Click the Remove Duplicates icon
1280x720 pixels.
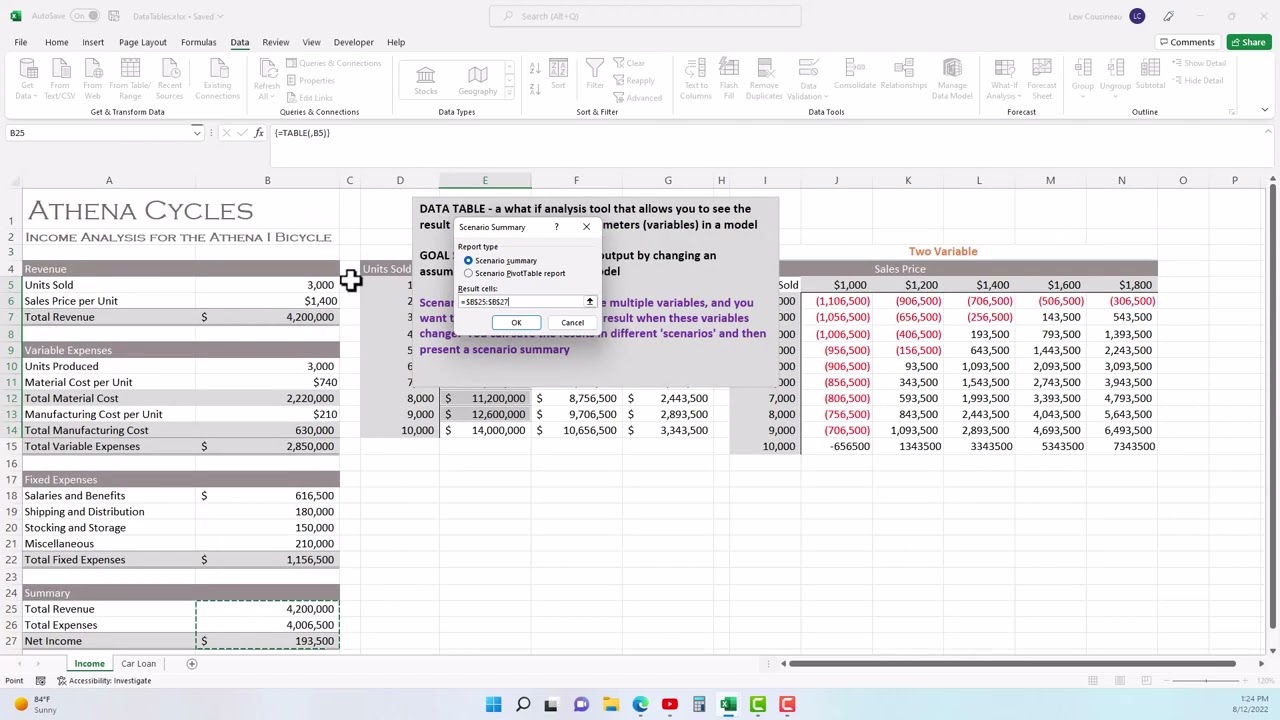764,80
